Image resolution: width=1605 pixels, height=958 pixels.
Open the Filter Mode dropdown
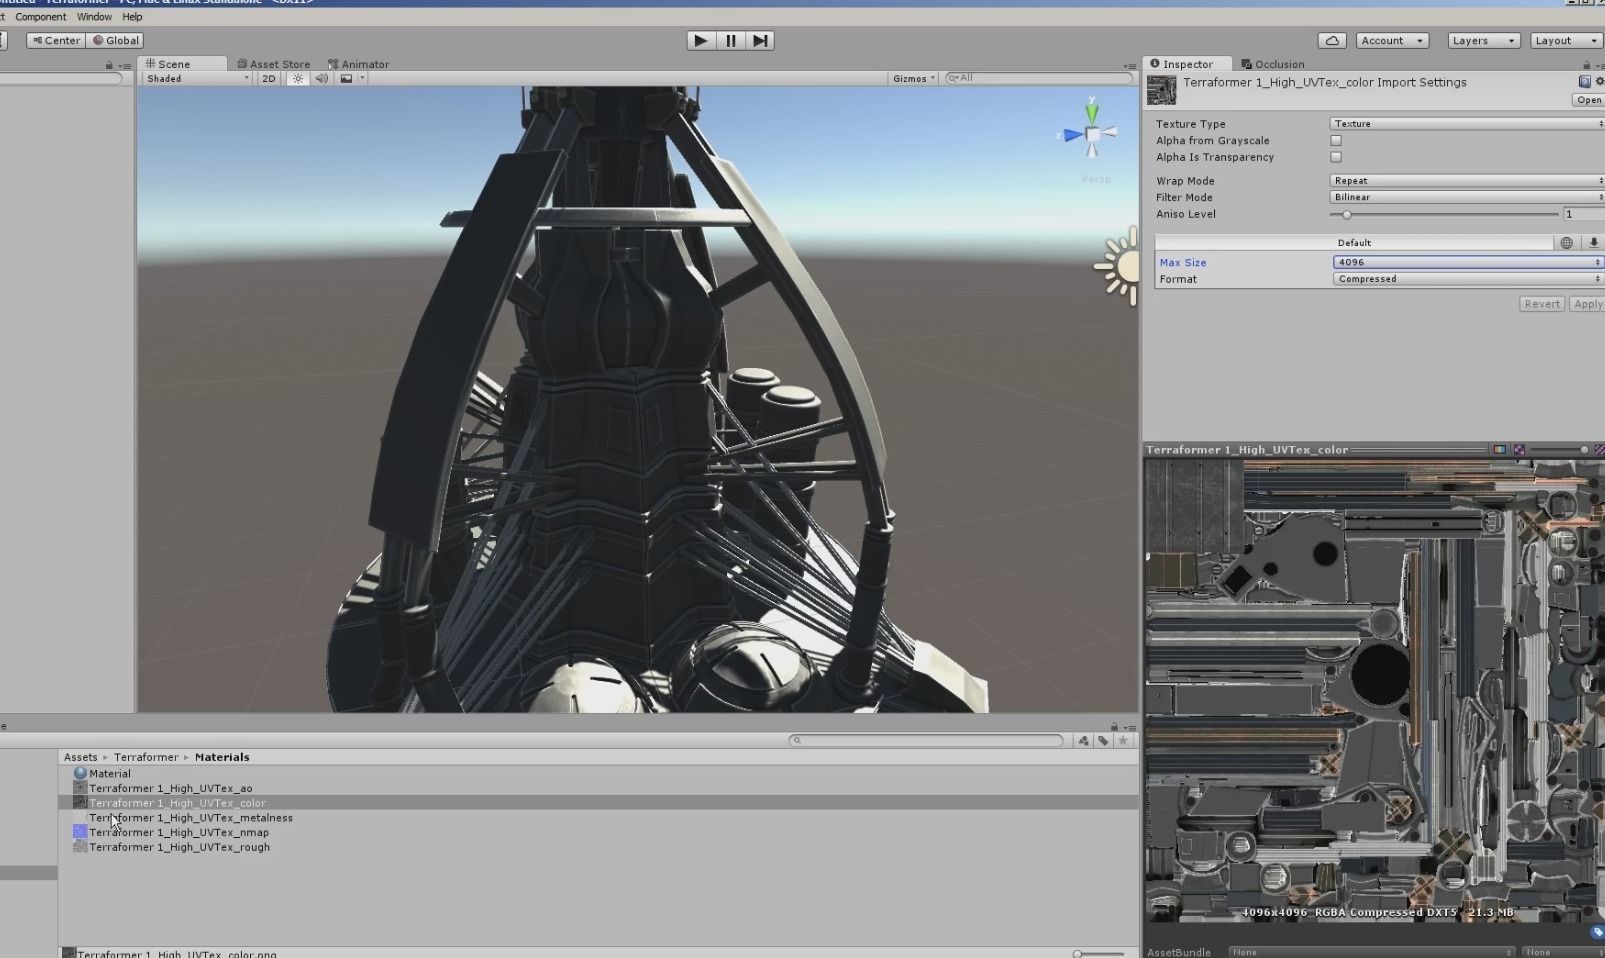click(1467, 197)
